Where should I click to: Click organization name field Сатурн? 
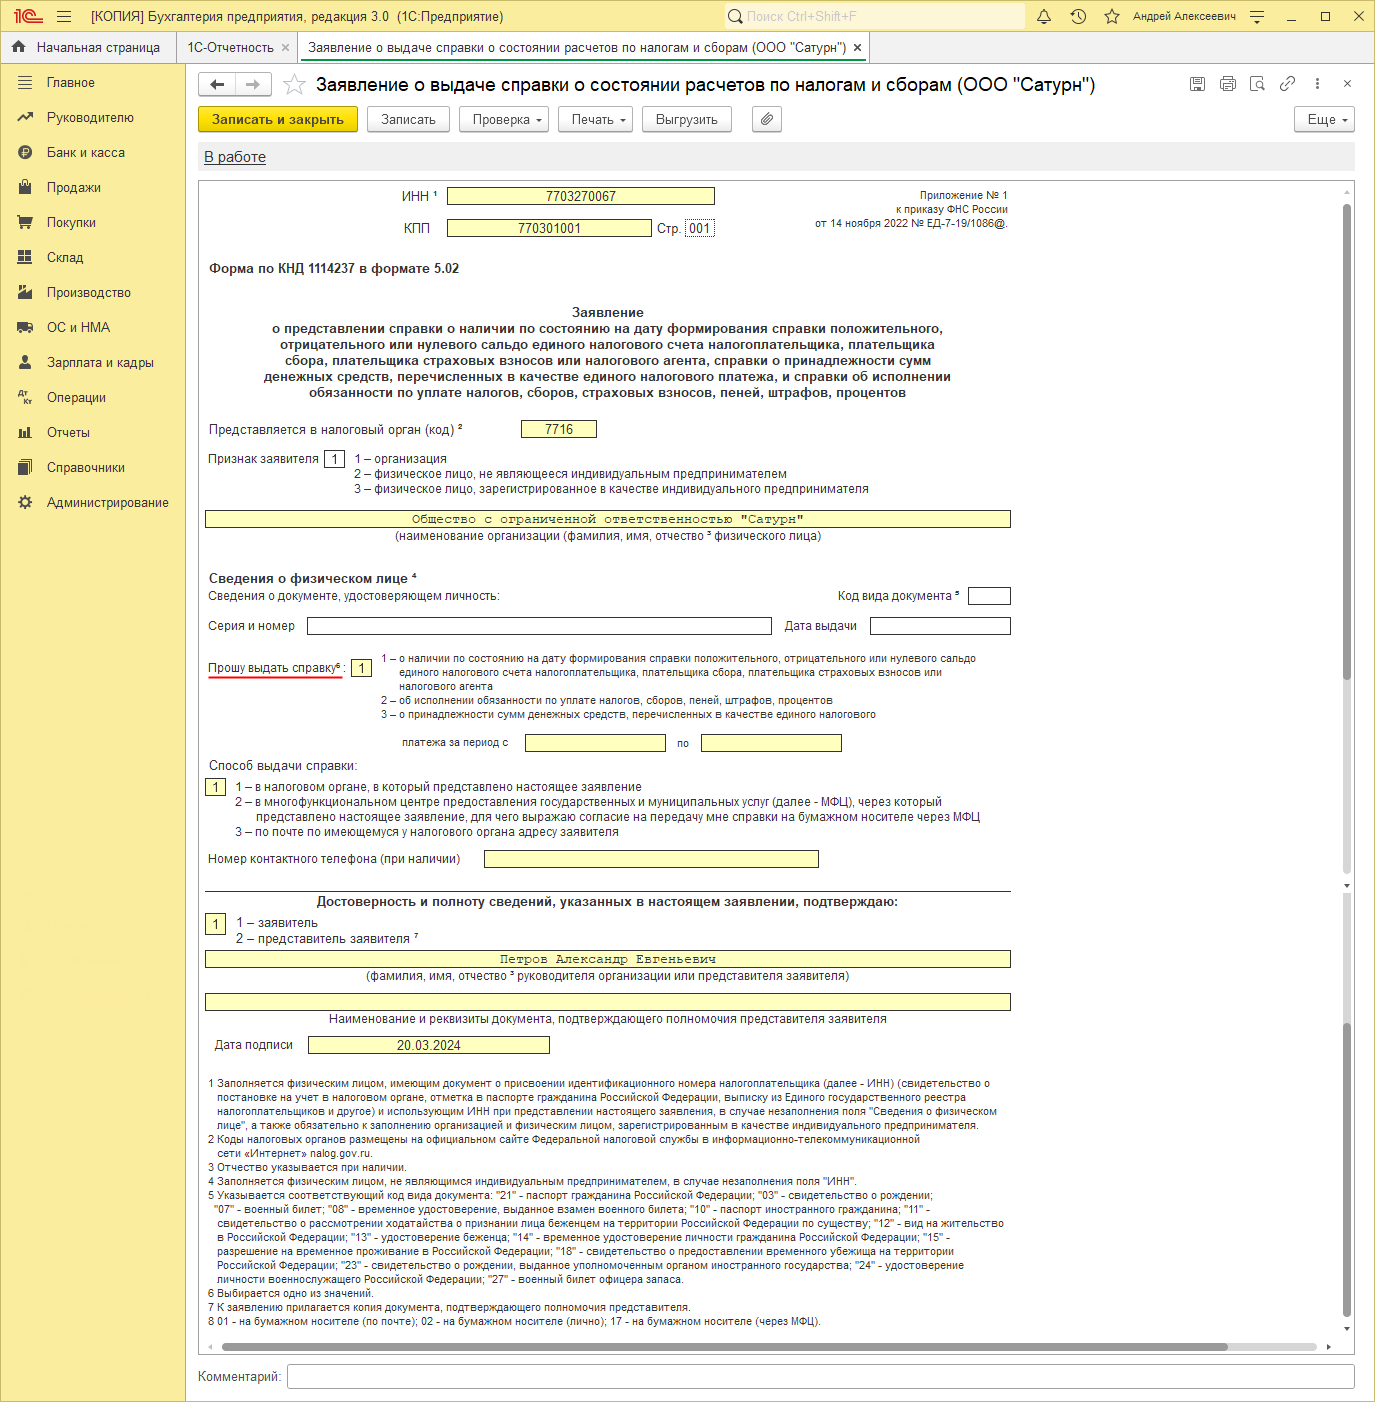(608, 519)
